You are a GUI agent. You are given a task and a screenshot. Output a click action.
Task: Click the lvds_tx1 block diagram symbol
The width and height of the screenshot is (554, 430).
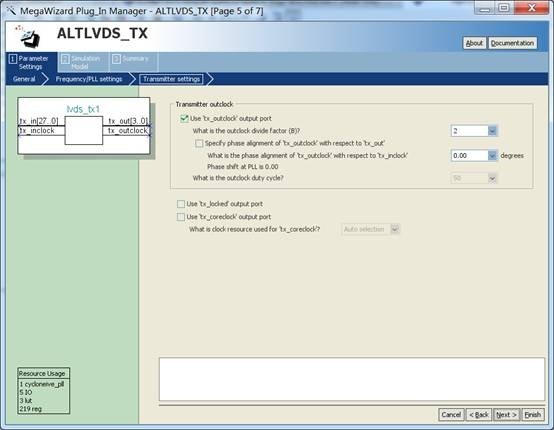click(x=84, y=126)
